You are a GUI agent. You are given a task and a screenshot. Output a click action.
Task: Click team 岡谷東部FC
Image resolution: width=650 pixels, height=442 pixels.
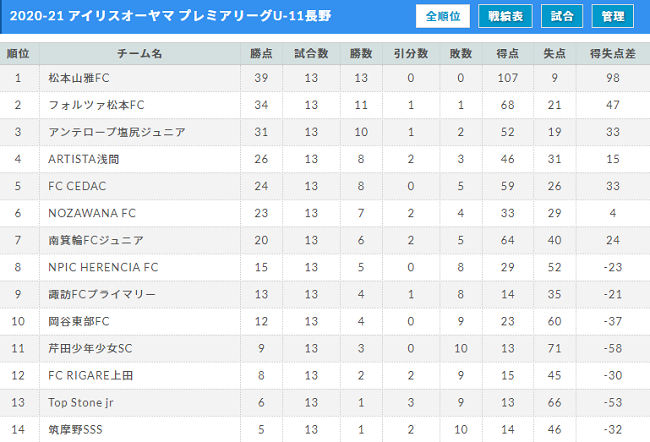click(x=79, y=321)
